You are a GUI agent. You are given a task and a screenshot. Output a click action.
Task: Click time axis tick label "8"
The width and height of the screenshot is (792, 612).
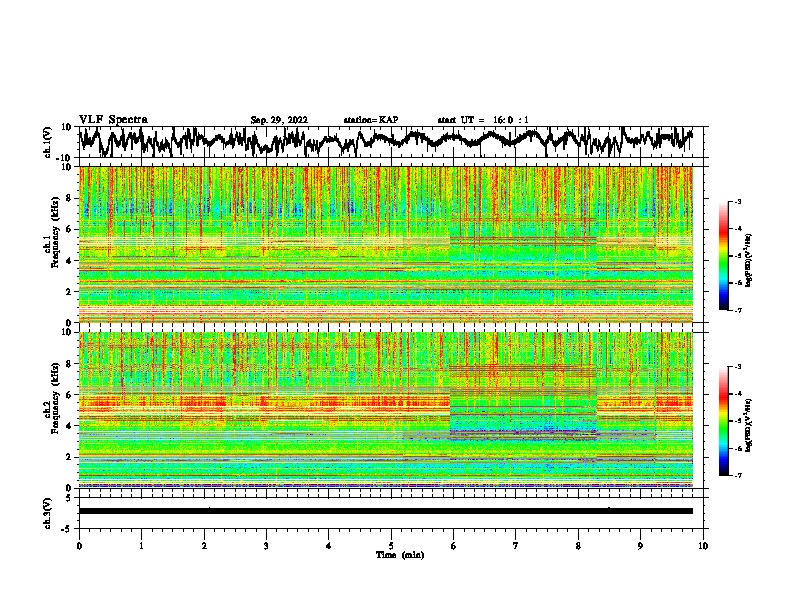578,546
